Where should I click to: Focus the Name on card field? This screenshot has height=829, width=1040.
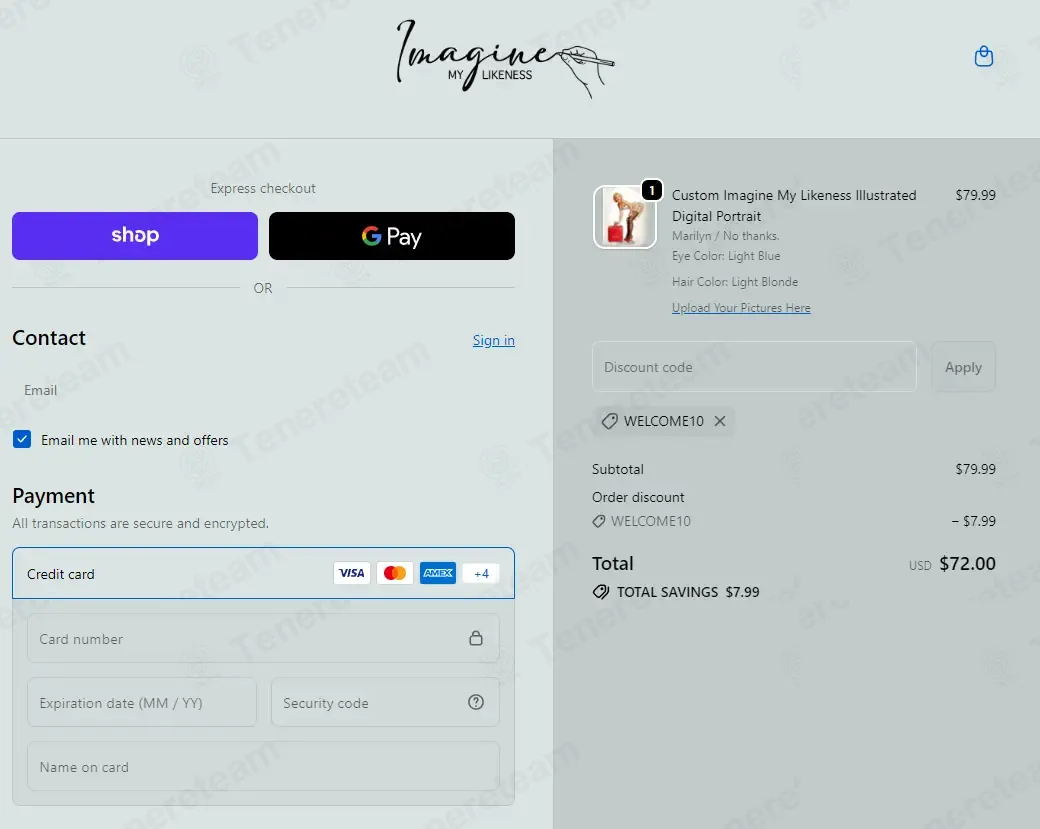(x=263, y=766)
